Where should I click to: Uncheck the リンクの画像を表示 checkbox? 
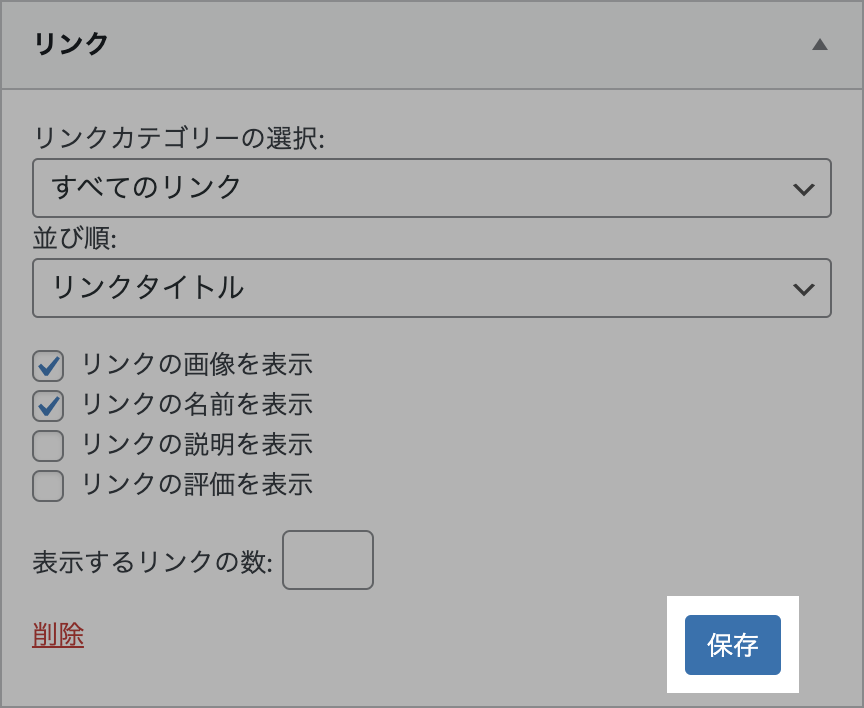tap(48, 366)
